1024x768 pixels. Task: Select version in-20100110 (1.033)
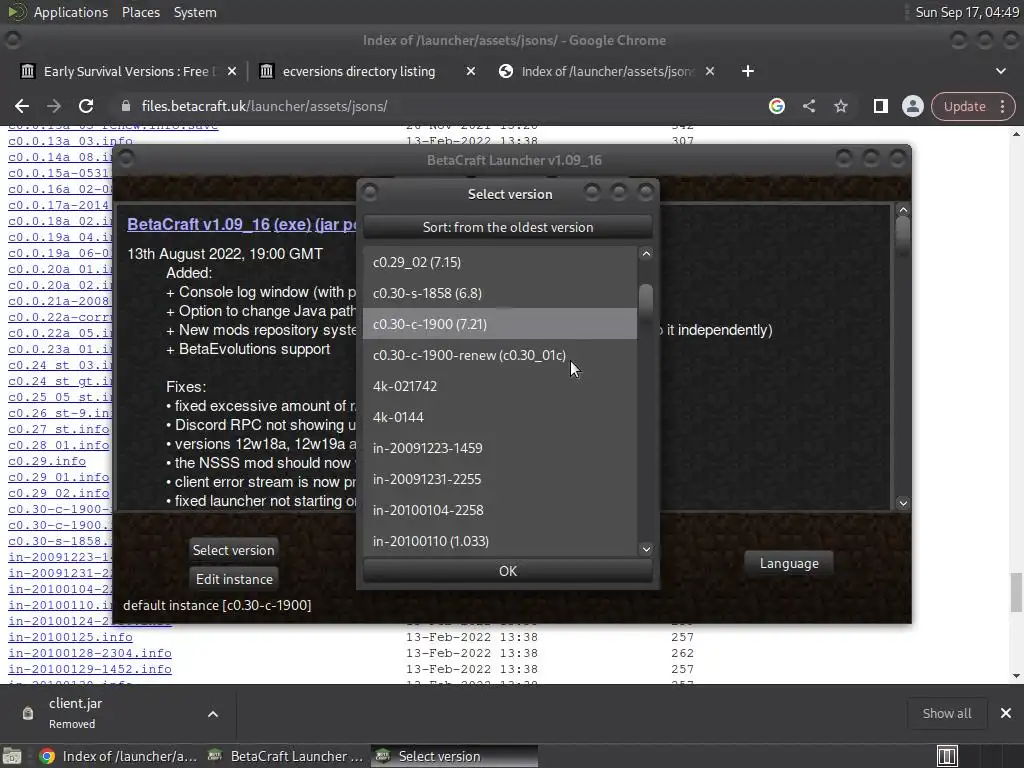500,541
